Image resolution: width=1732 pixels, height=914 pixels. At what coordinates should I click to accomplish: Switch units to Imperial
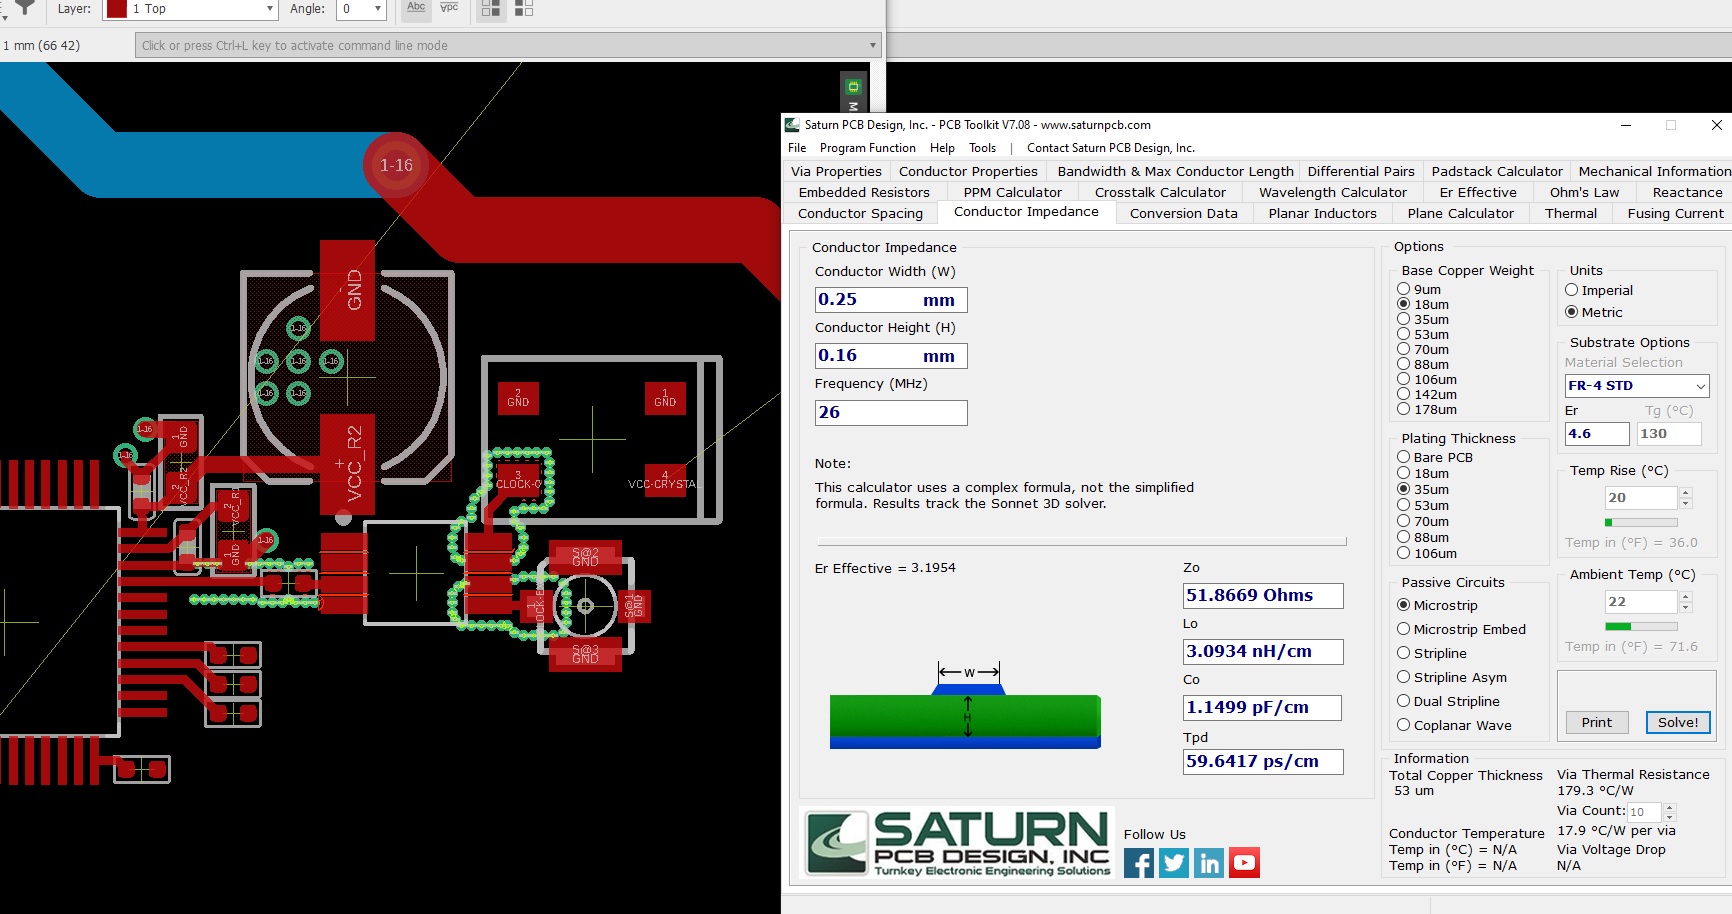[1572, 290]
